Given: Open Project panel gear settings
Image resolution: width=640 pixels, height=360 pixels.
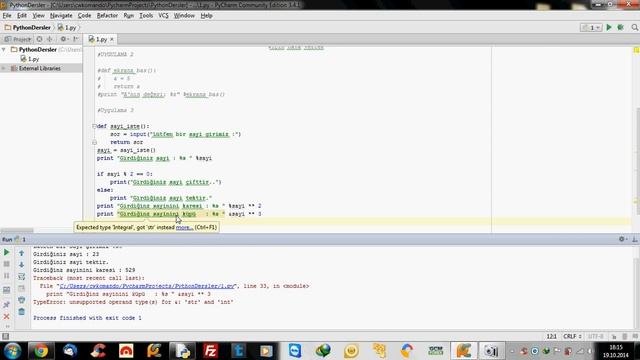Looking at the screenshot, I should click(63, 39).
